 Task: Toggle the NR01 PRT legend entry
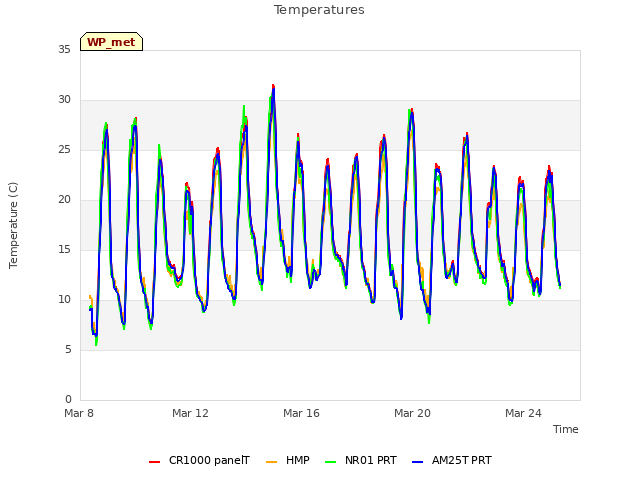tap(361, 460)
